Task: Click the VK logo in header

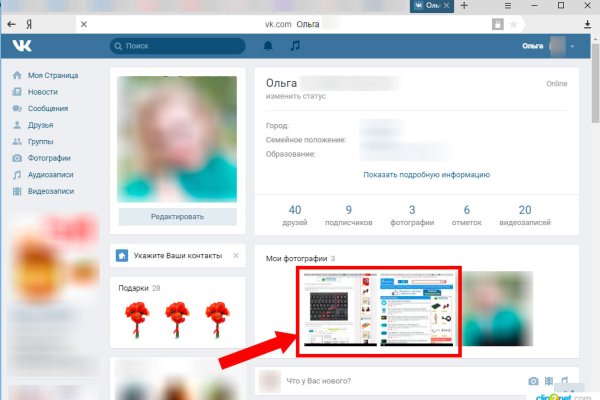Action: coord(22,46)
